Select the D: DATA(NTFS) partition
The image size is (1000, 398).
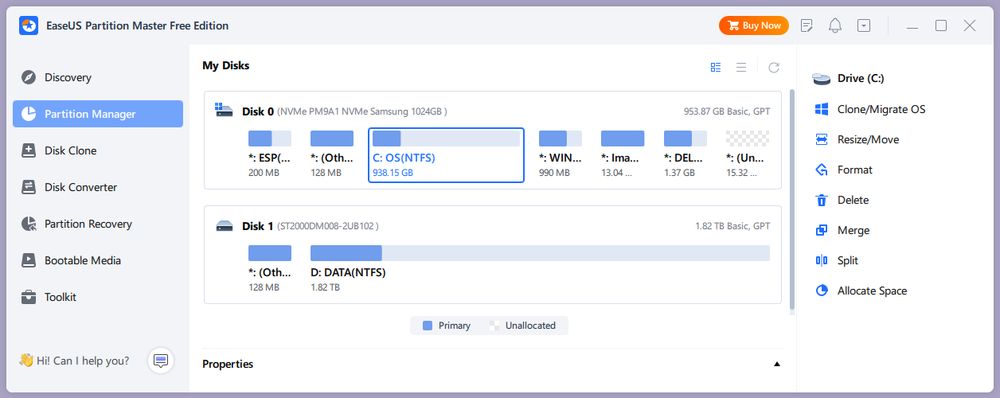tap(540, 269)
